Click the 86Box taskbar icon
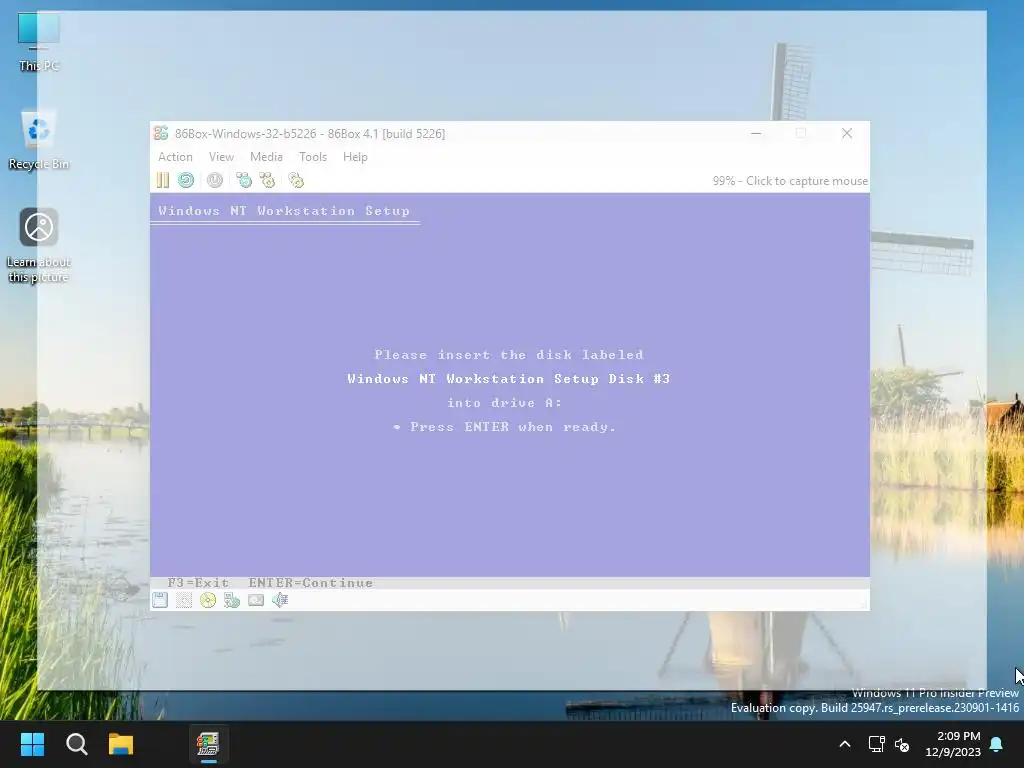 pyautogui.click(x=208, y=744)
